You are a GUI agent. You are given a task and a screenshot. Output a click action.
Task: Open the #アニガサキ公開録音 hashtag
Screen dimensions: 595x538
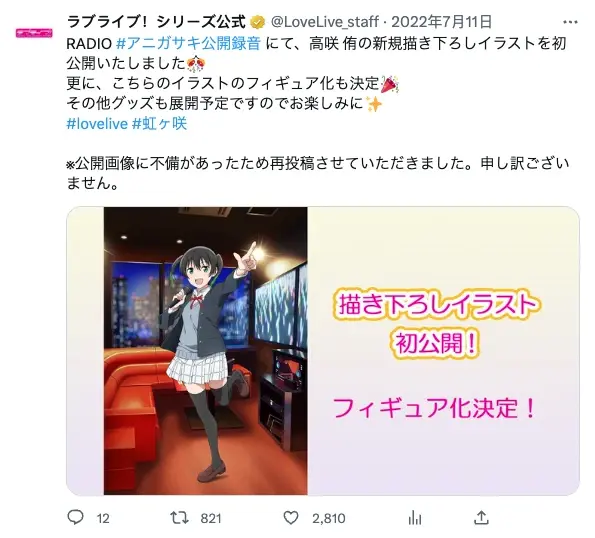pos(189,43)
